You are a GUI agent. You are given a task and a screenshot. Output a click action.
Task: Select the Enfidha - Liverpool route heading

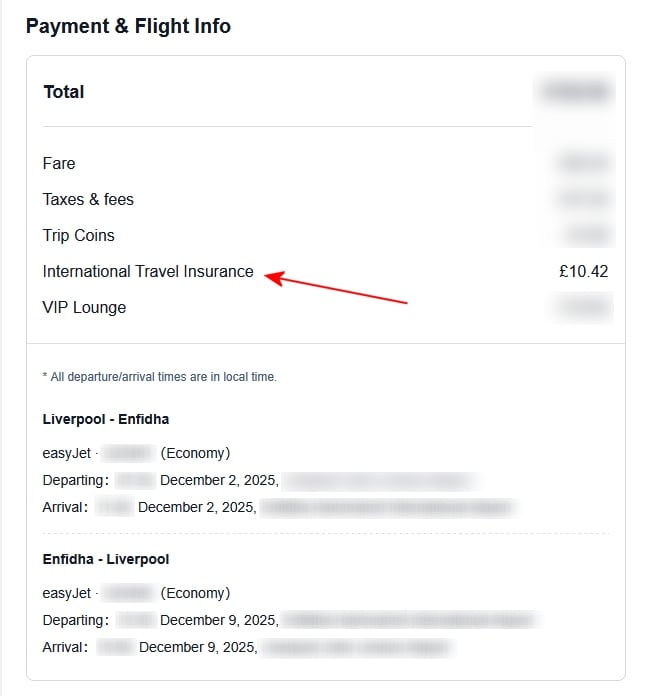106,559
